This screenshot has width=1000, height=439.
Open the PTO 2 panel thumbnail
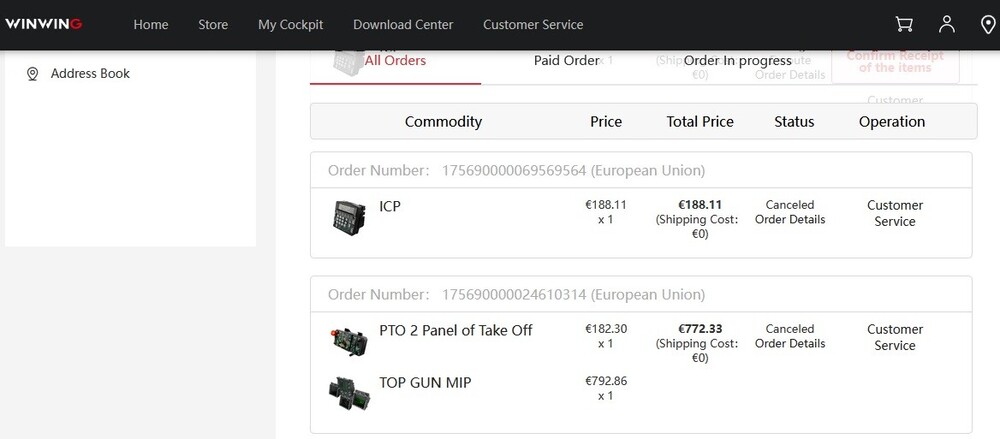tap(349, 341)
